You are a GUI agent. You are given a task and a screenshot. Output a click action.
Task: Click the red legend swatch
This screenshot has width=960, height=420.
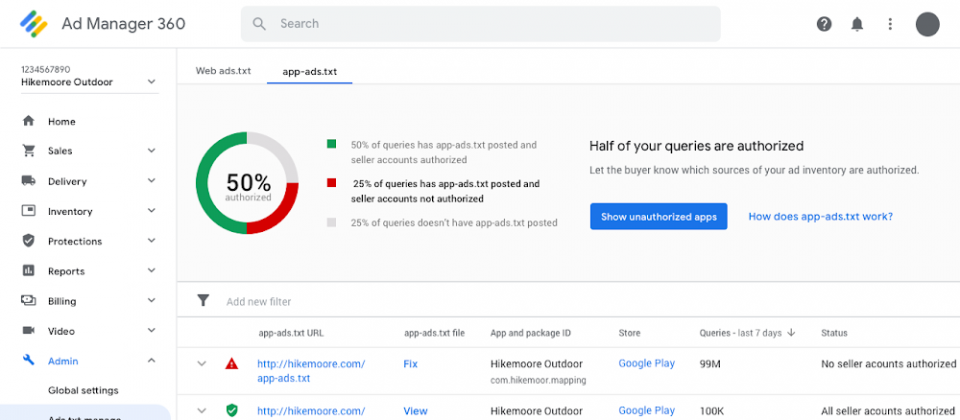point(331,183)
